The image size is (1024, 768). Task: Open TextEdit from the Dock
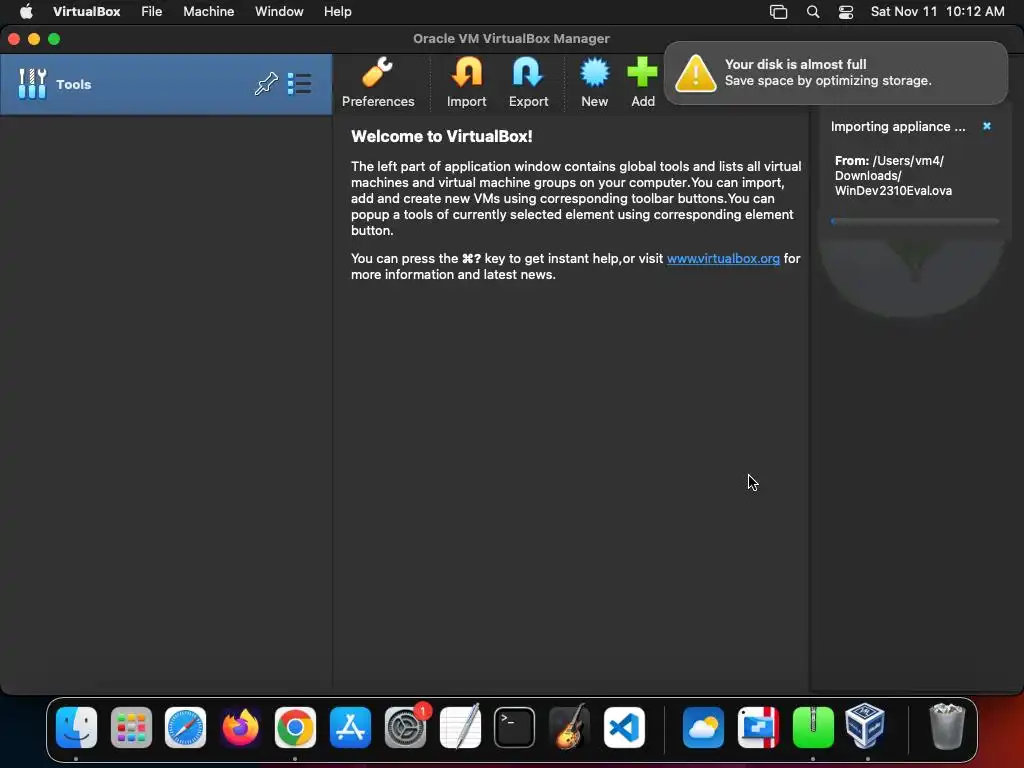point(460,727)
